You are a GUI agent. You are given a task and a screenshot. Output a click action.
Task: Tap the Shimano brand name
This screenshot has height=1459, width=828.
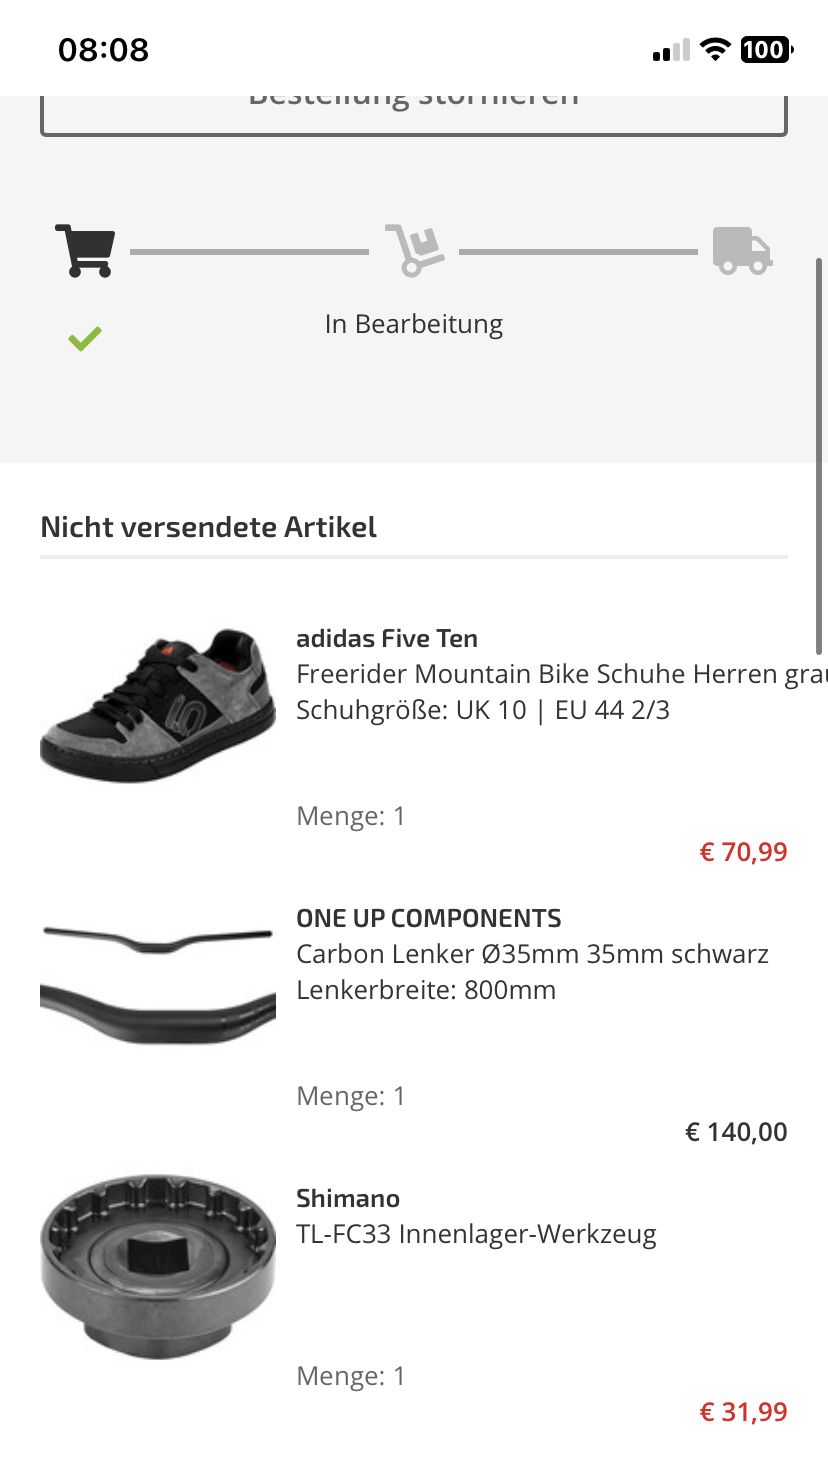348,1198
